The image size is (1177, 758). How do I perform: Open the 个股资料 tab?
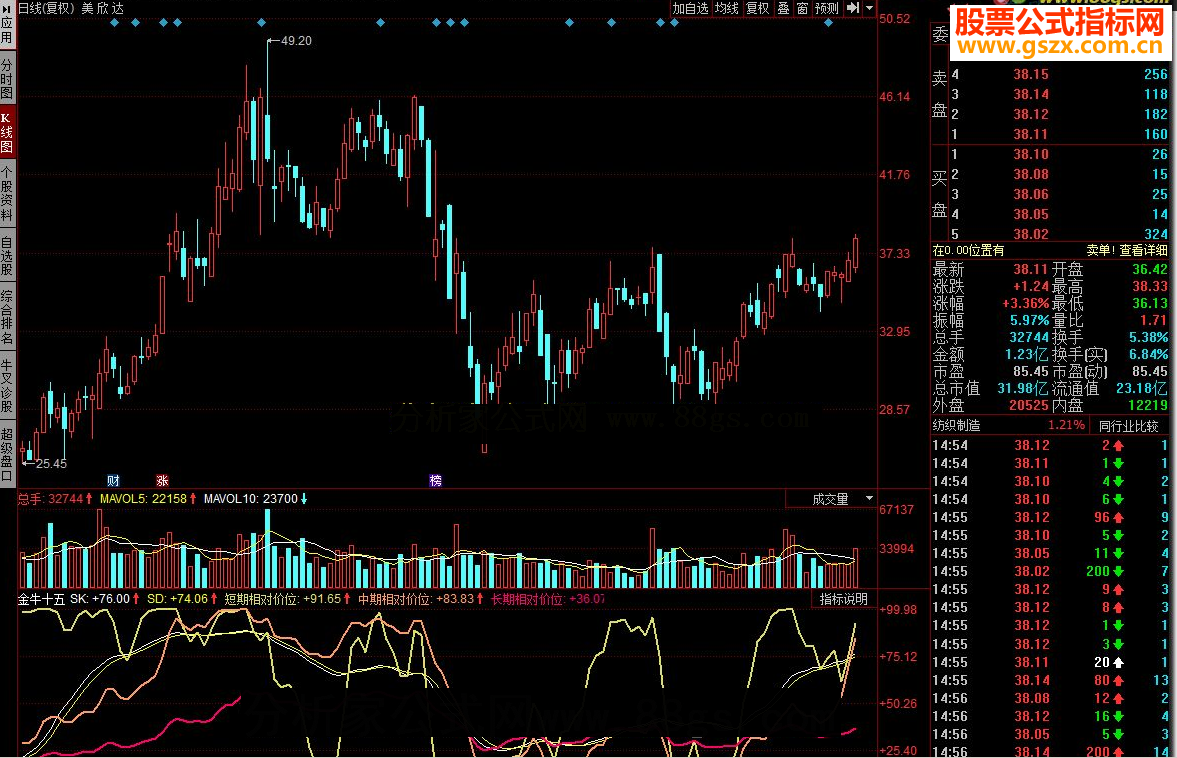[x=7, y=194]
